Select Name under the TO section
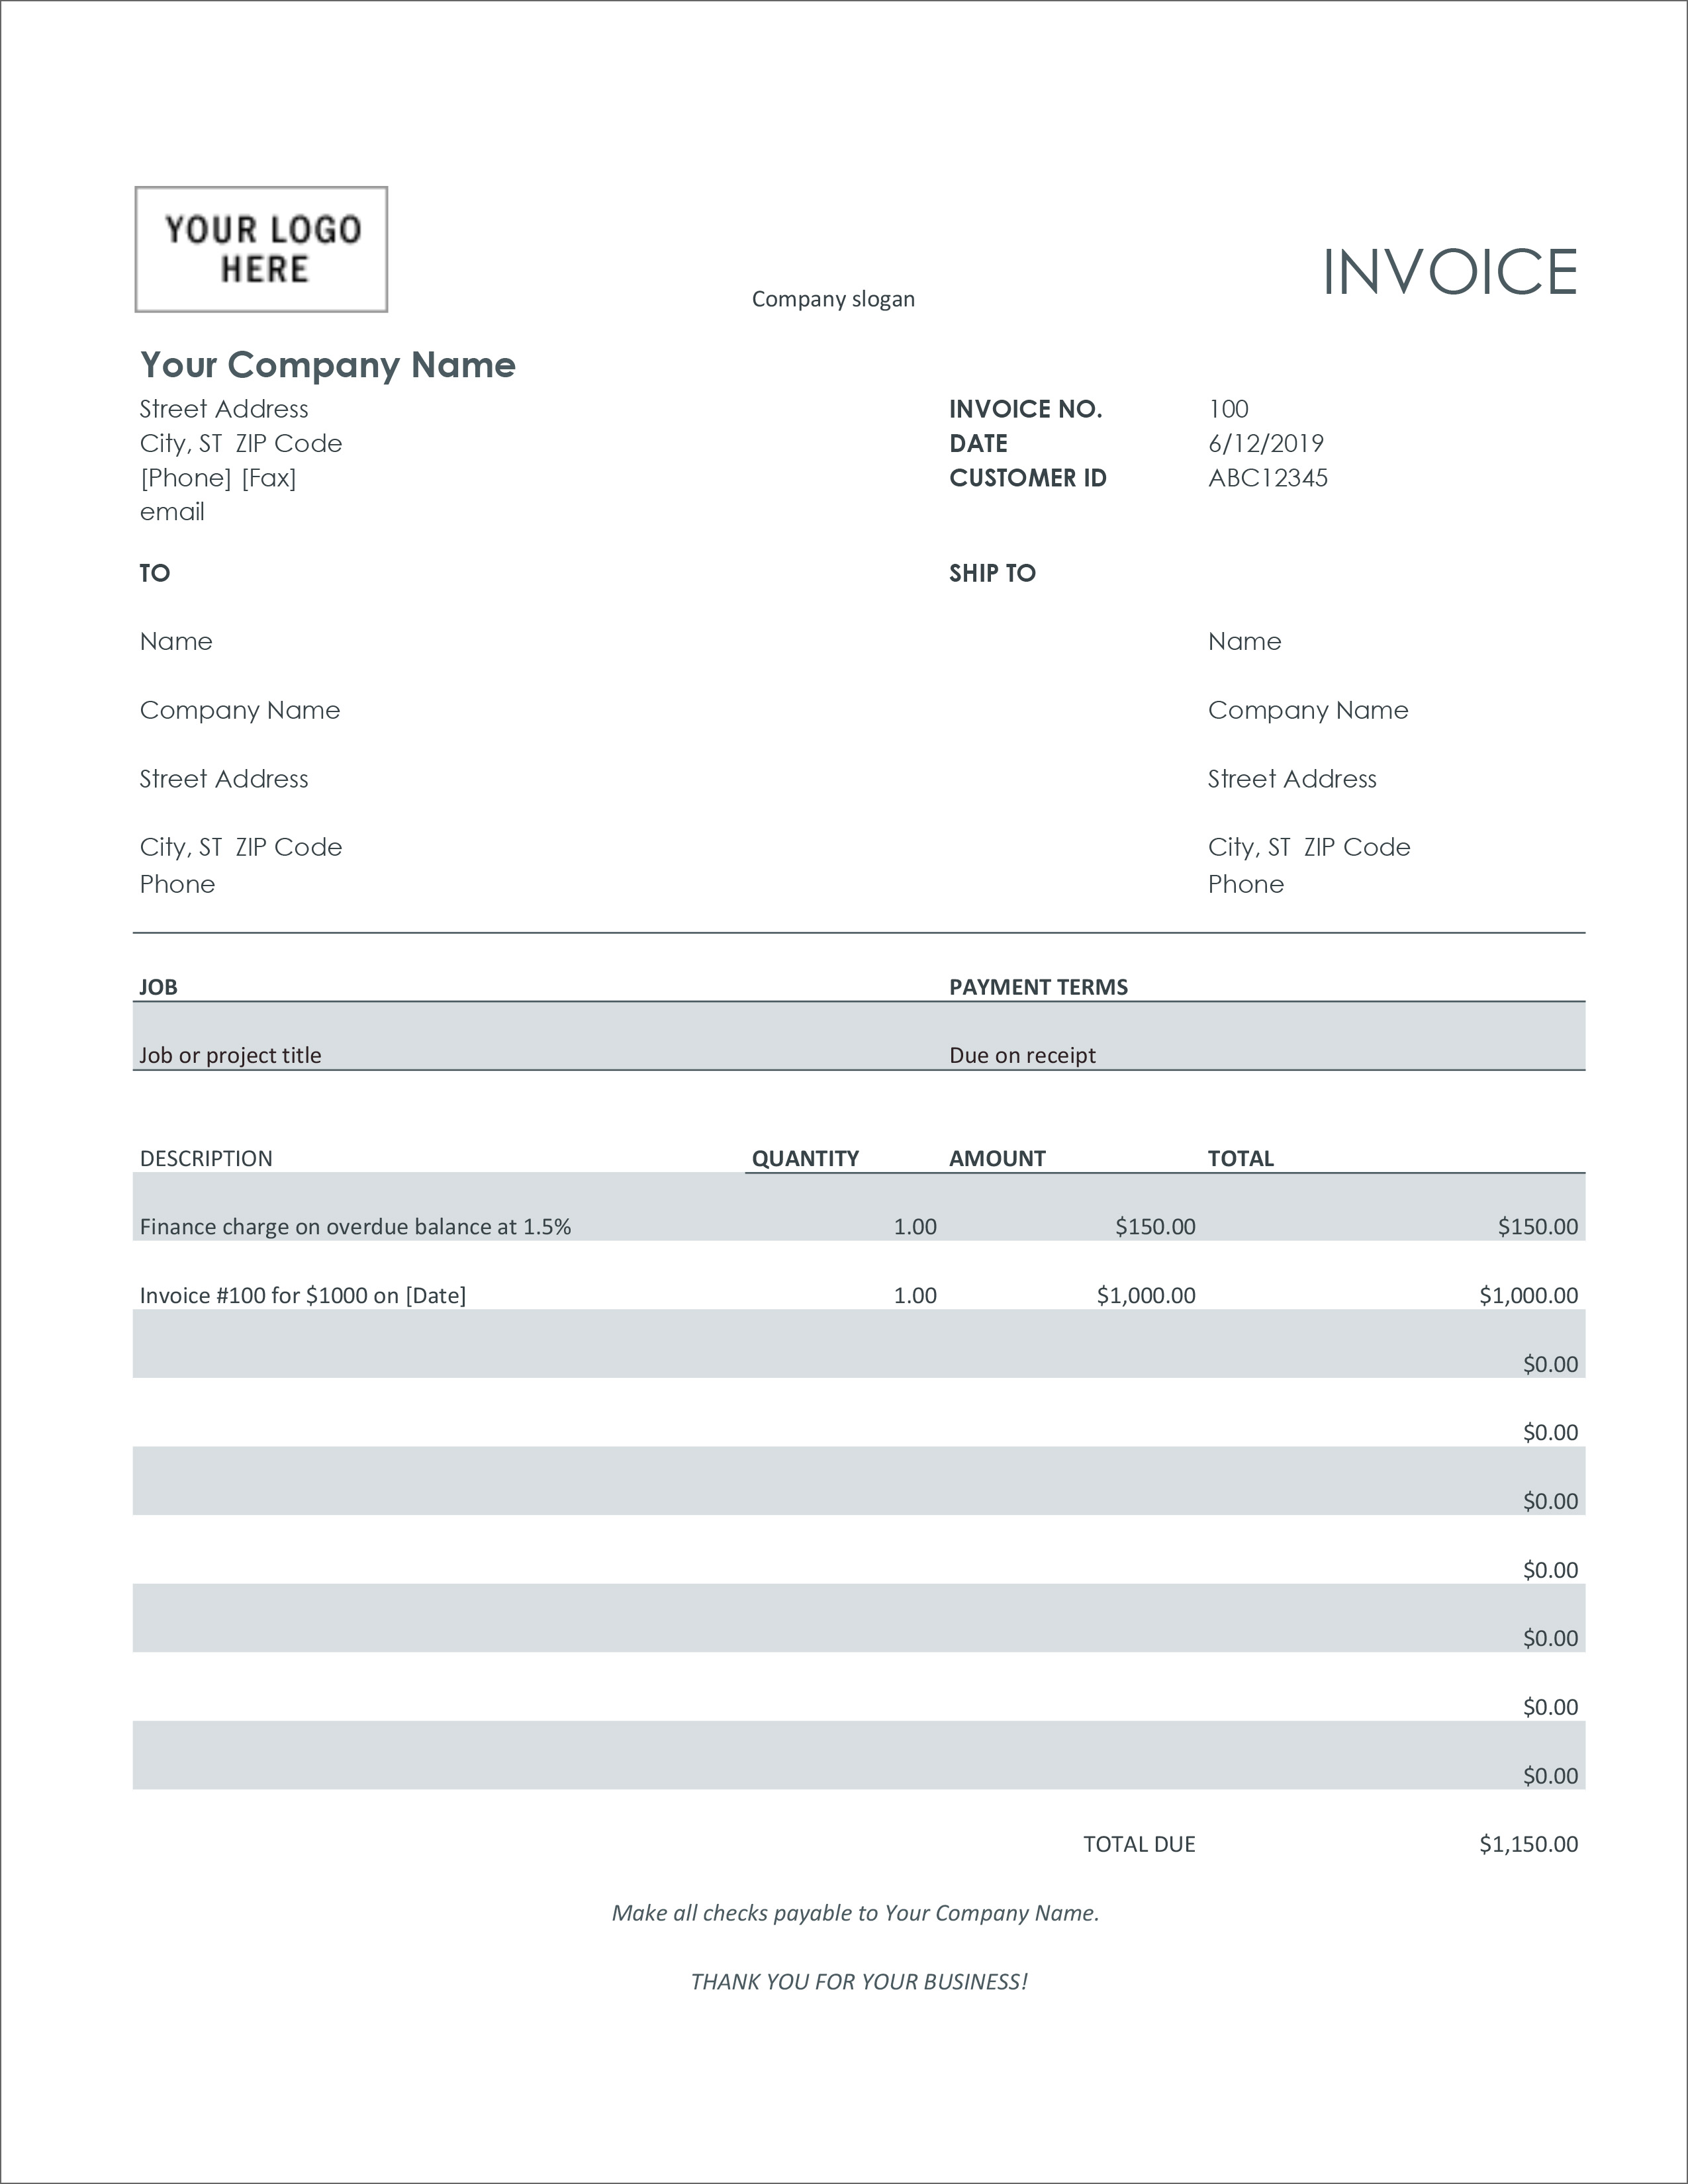This screenshot has width=1688, height=2184. click(176, 641)
